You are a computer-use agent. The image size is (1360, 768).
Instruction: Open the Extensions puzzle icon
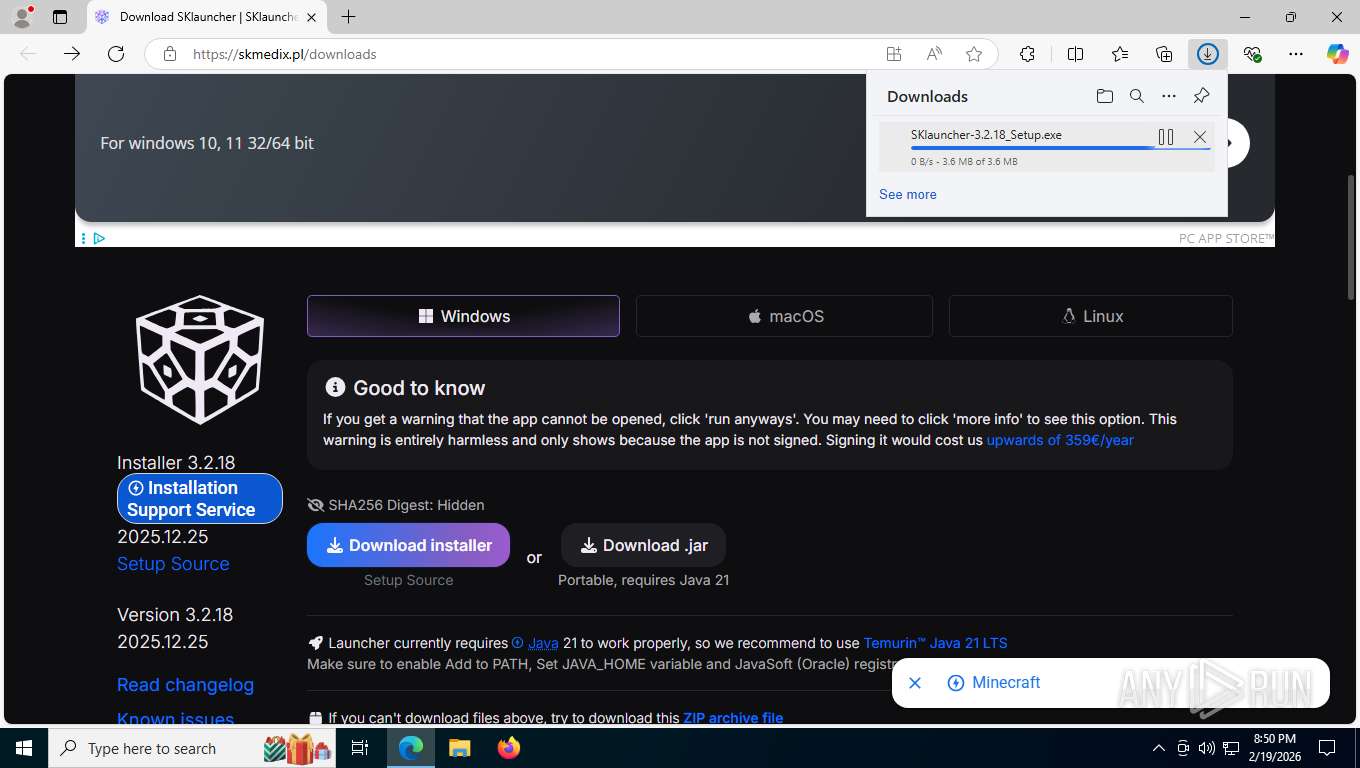pos(1027,54)
